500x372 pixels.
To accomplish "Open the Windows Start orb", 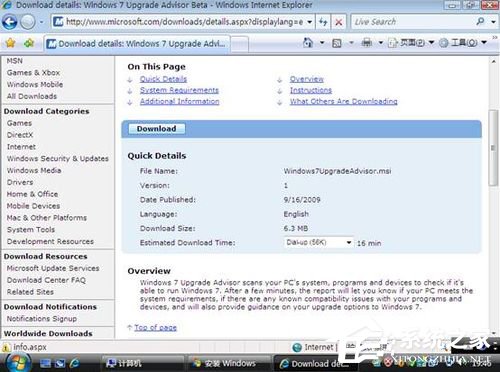I will [18, 363].
